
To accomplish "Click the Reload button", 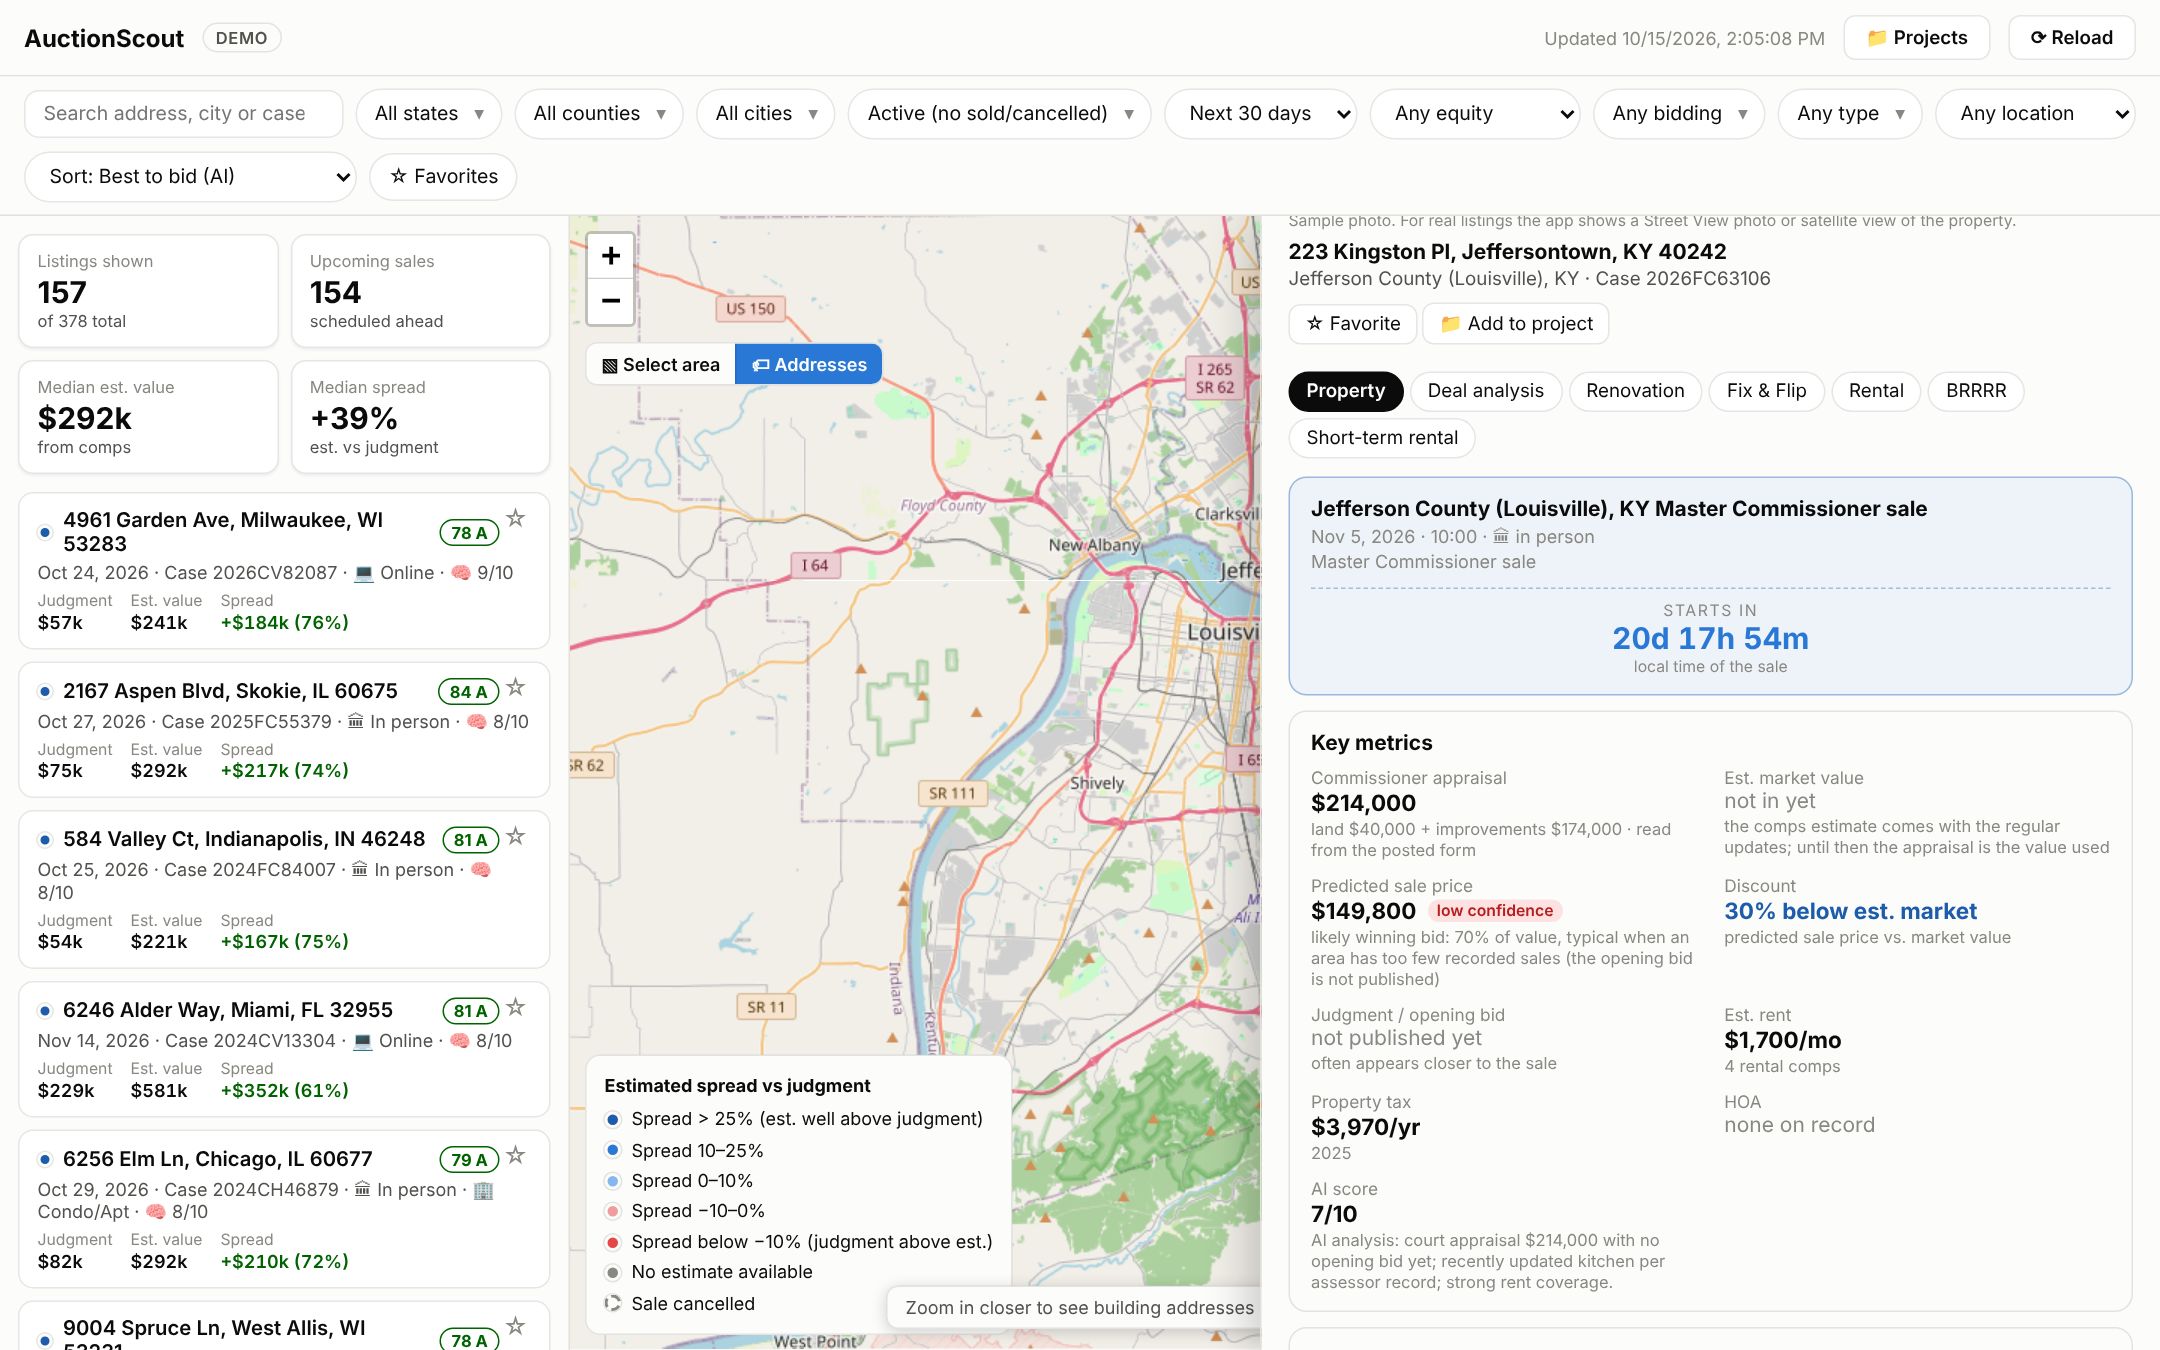I will pos(2071,38).
